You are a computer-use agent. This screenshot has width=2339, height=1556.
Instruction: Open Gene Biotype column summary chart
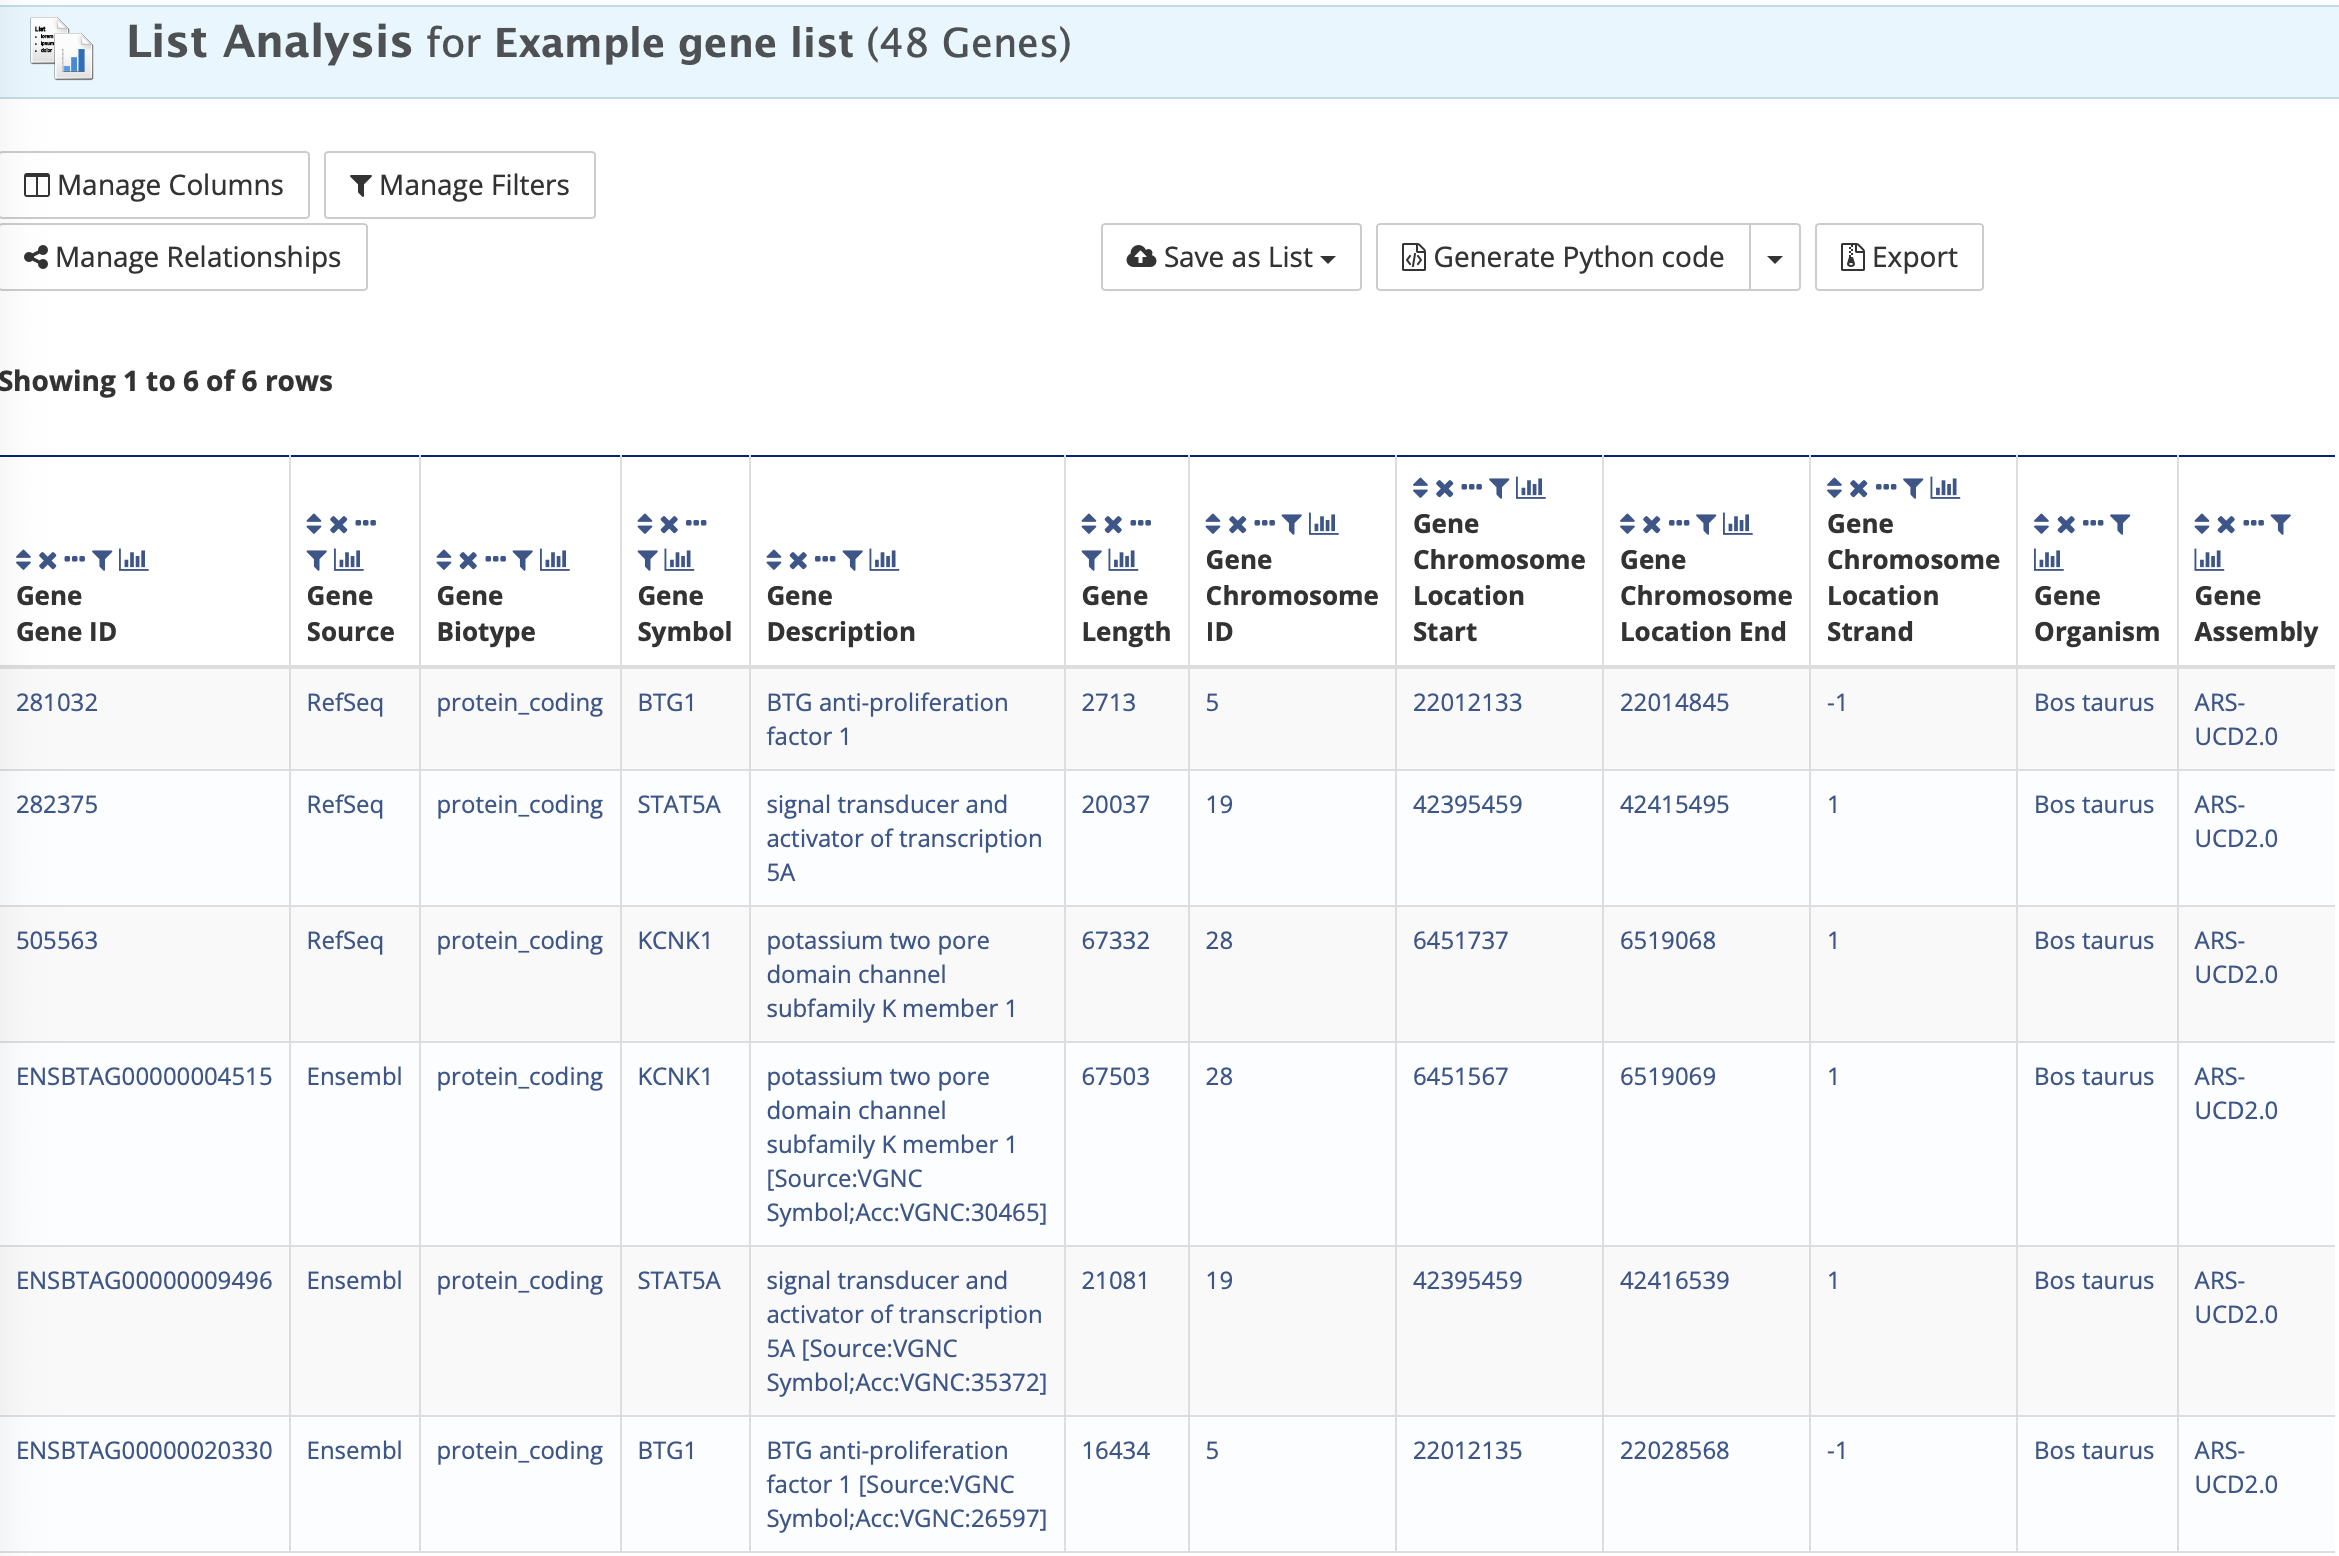tap(554, 560)
